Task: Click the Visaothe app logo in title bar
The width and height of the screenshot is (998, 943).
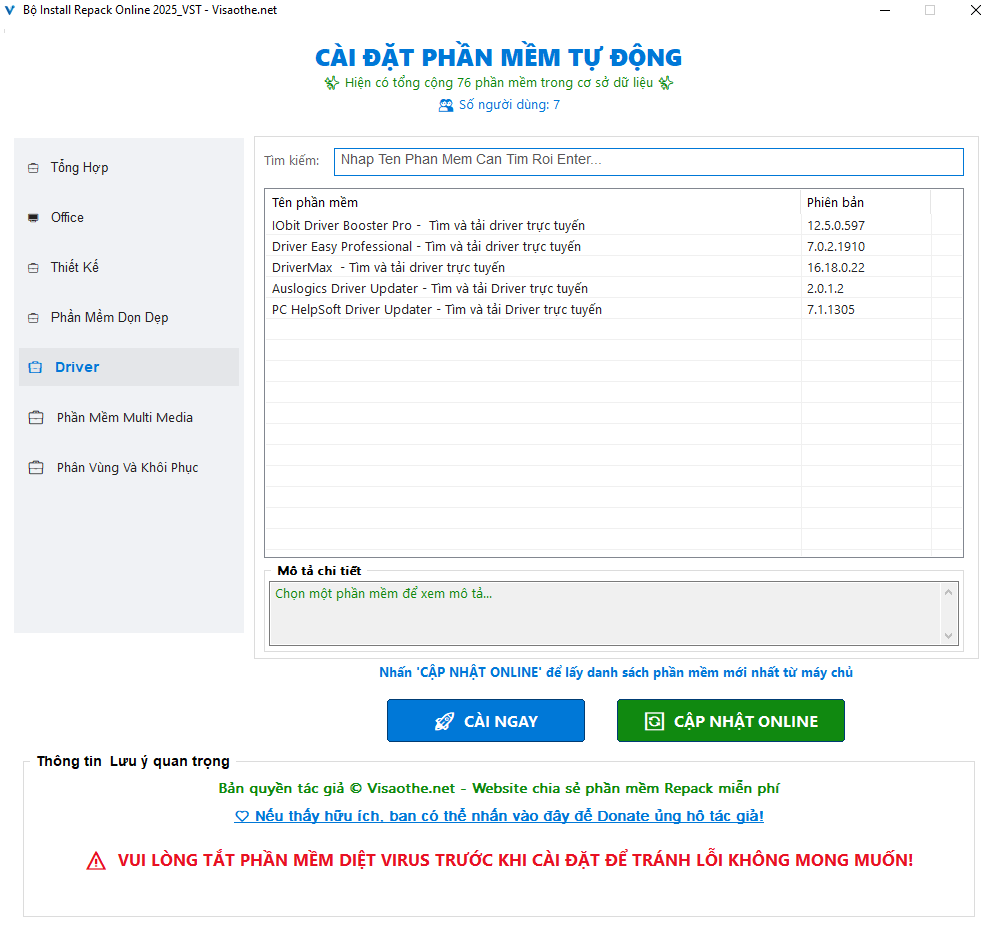Action: click(10, 10)
